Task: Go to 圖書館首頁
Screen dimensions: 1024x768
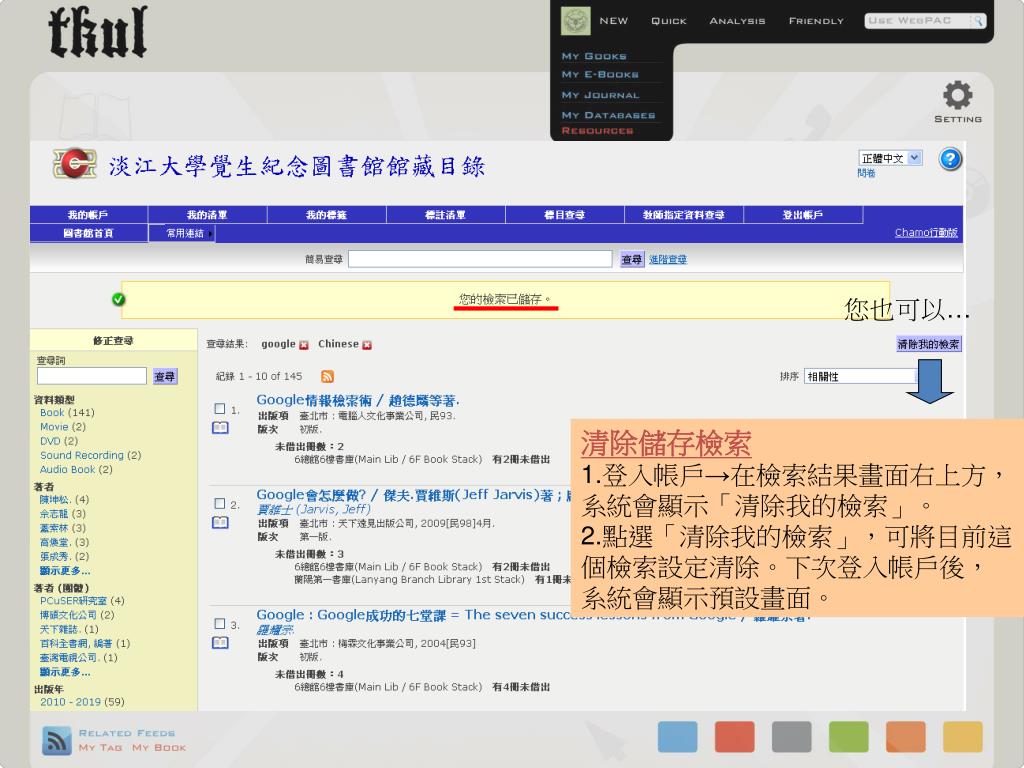Action: click(x=89, y=233)
